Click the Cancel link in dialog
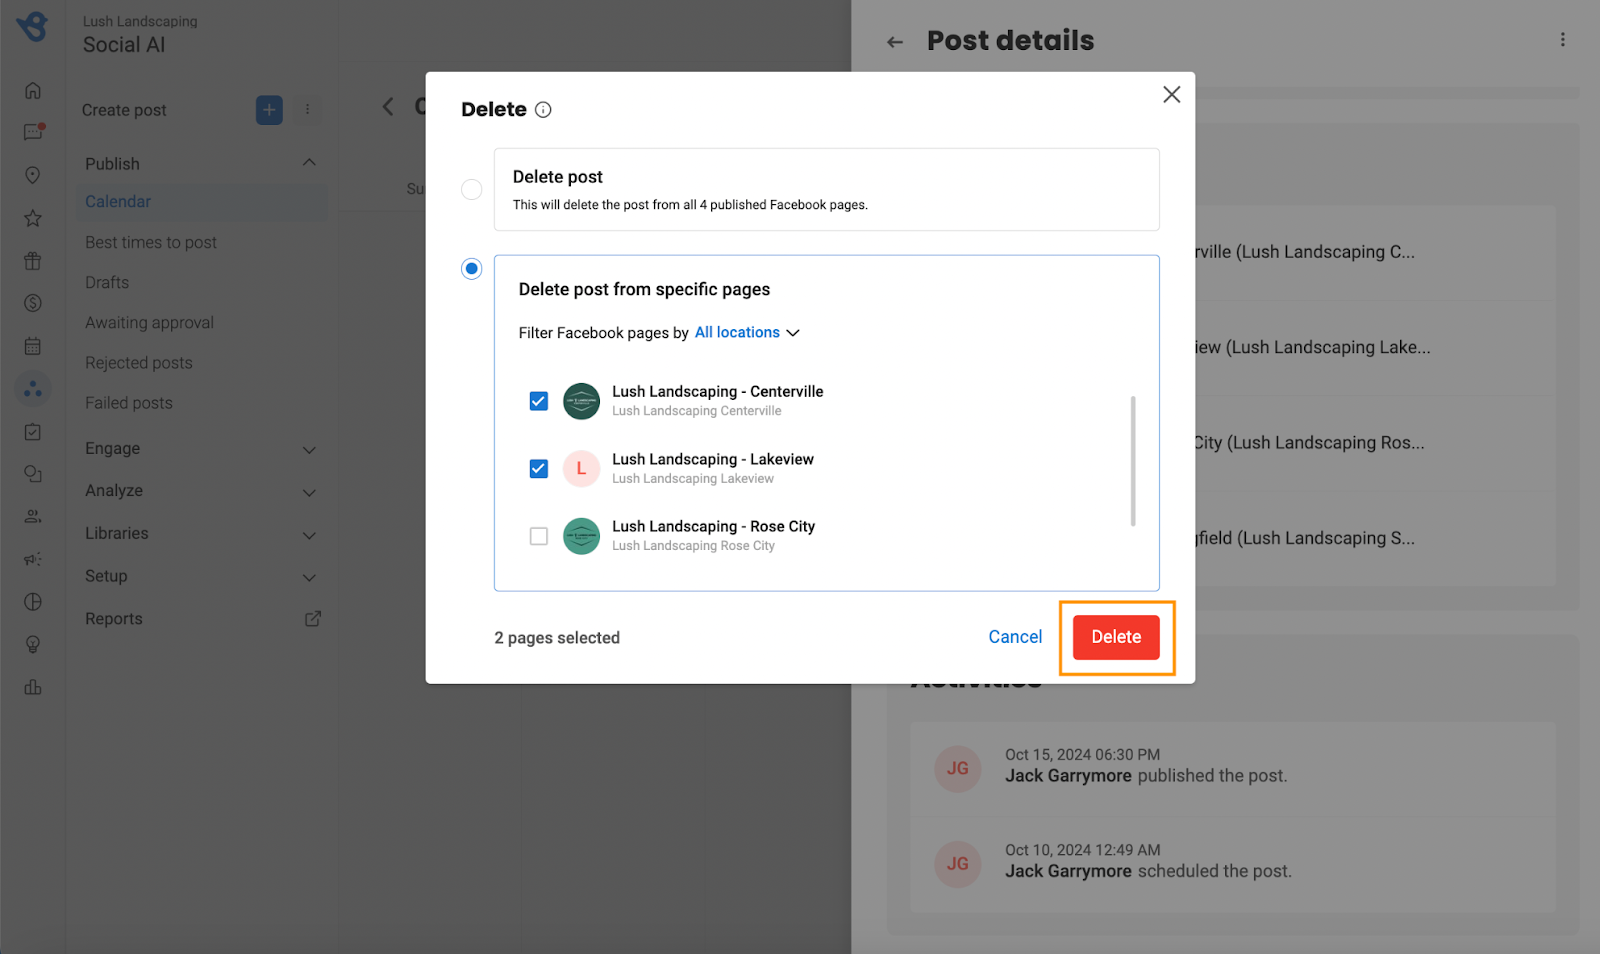The image size is (1600, 954). [1015, 637]
